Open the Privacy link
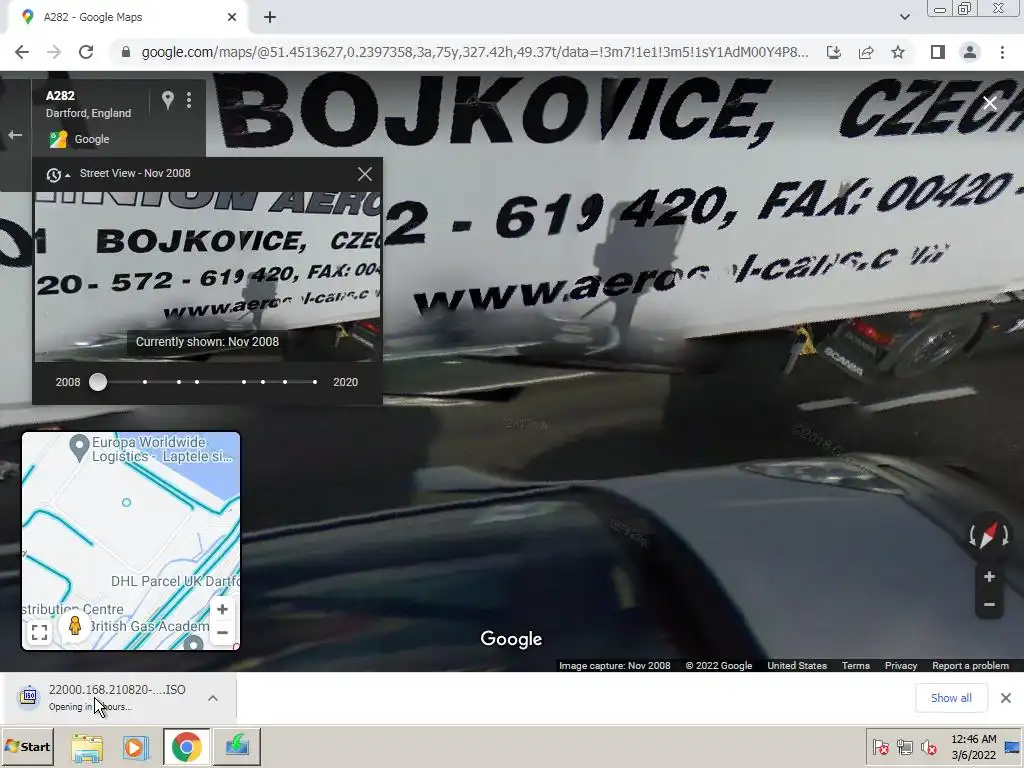This screenshot has height=768, width=1024. 901,665
